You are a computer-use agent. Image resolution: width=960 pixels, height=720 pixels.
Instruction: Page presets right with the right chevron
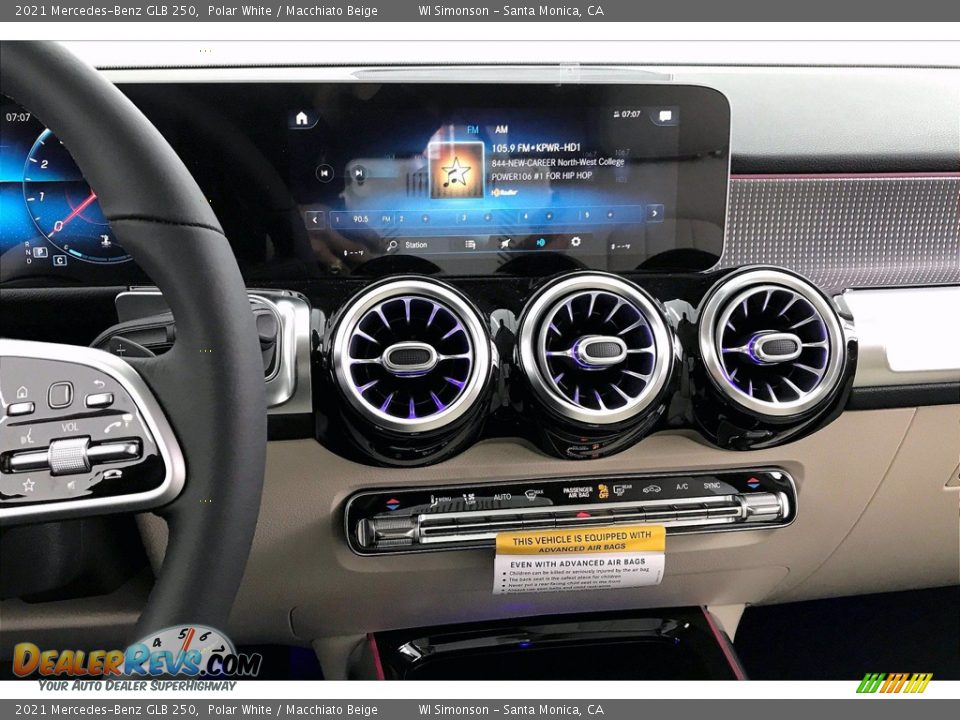[x=654, y=213]
